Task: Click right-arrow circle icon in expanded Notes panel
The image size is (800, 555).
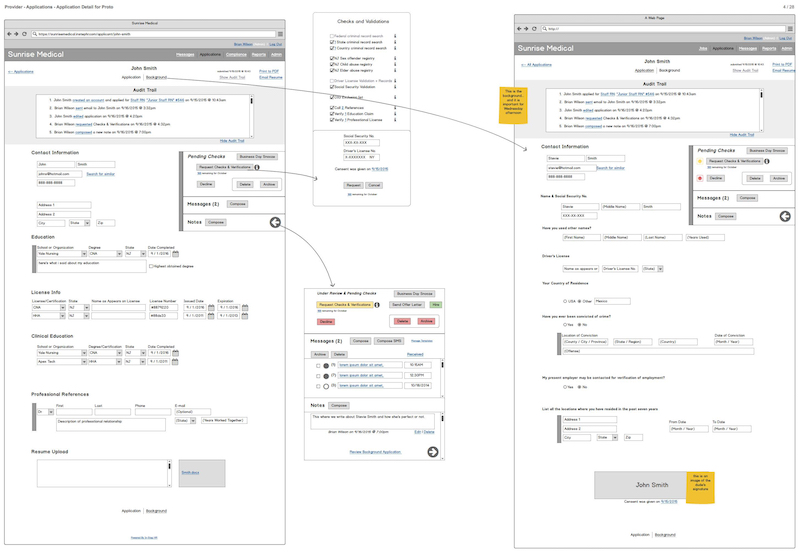Action: (433, 452)
